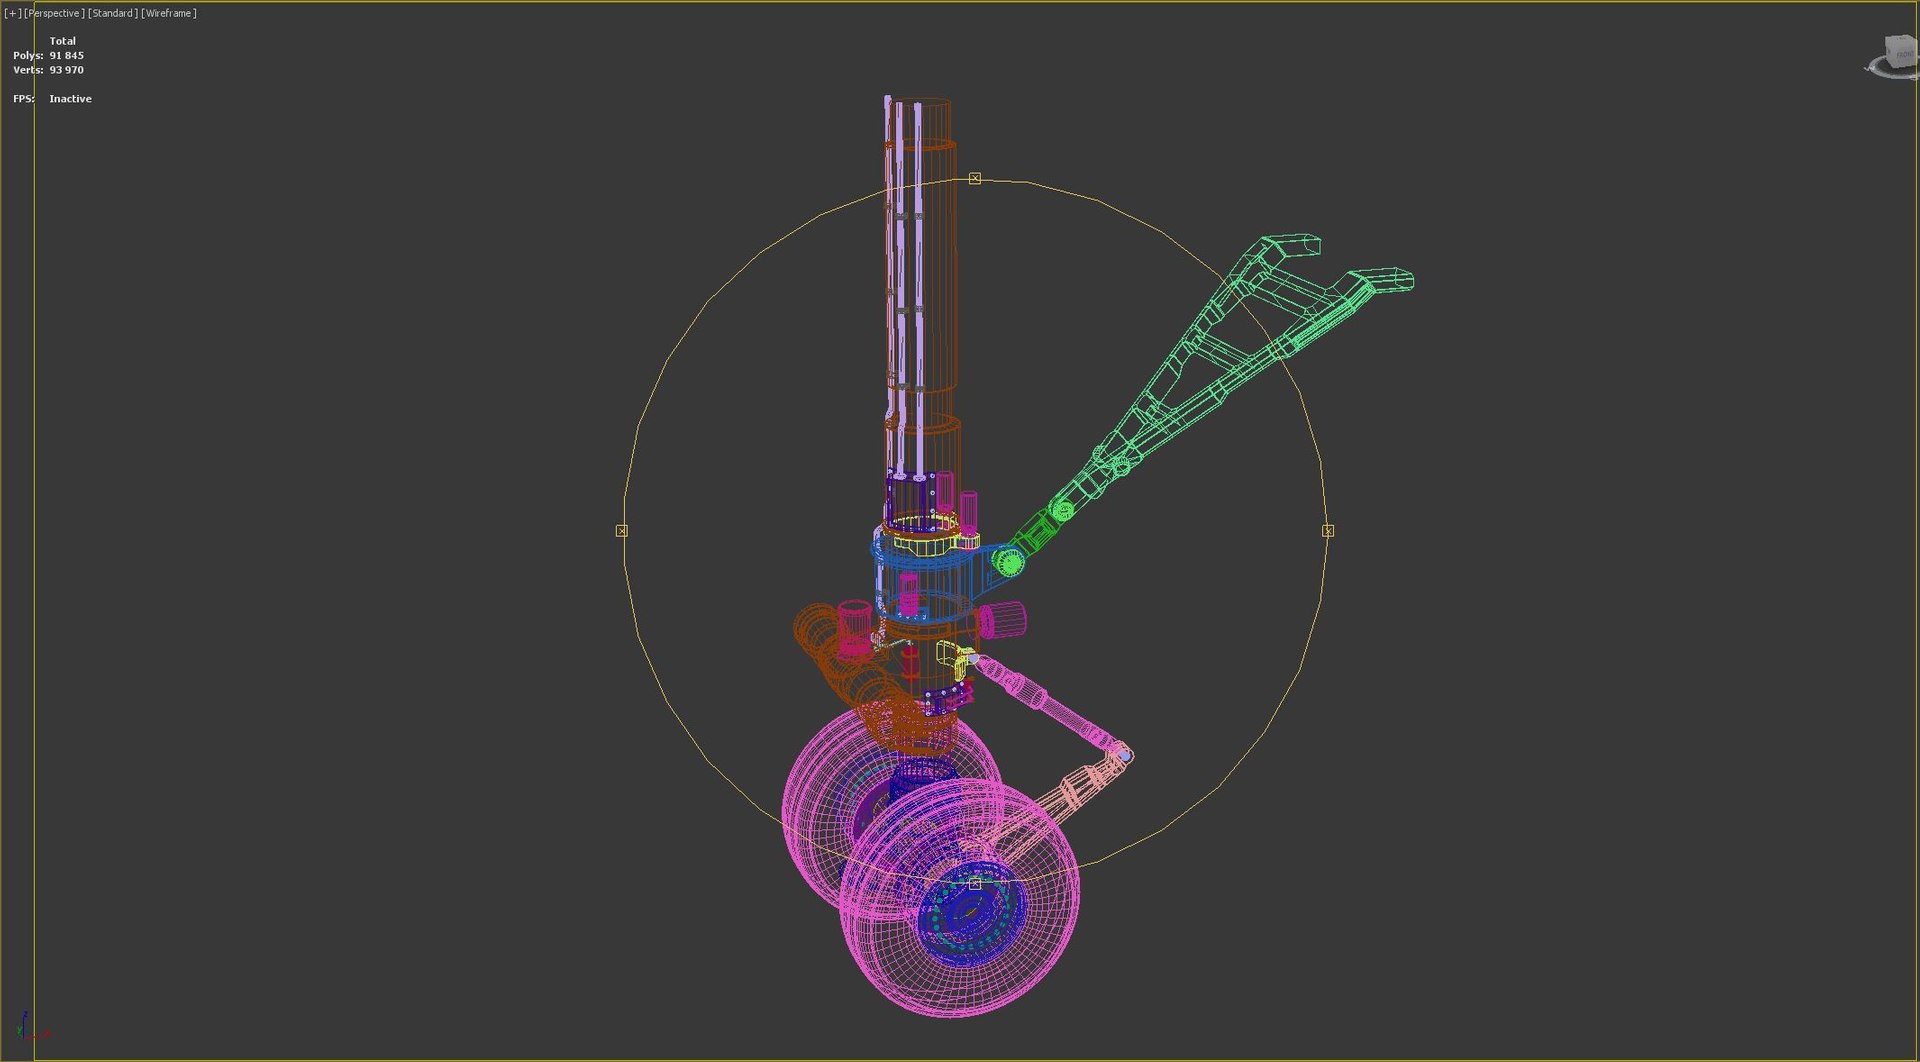This screenshot has height=1062, width=1920.
Task: Open the Standard shading label menu
Action: click(x=113, y=13)
